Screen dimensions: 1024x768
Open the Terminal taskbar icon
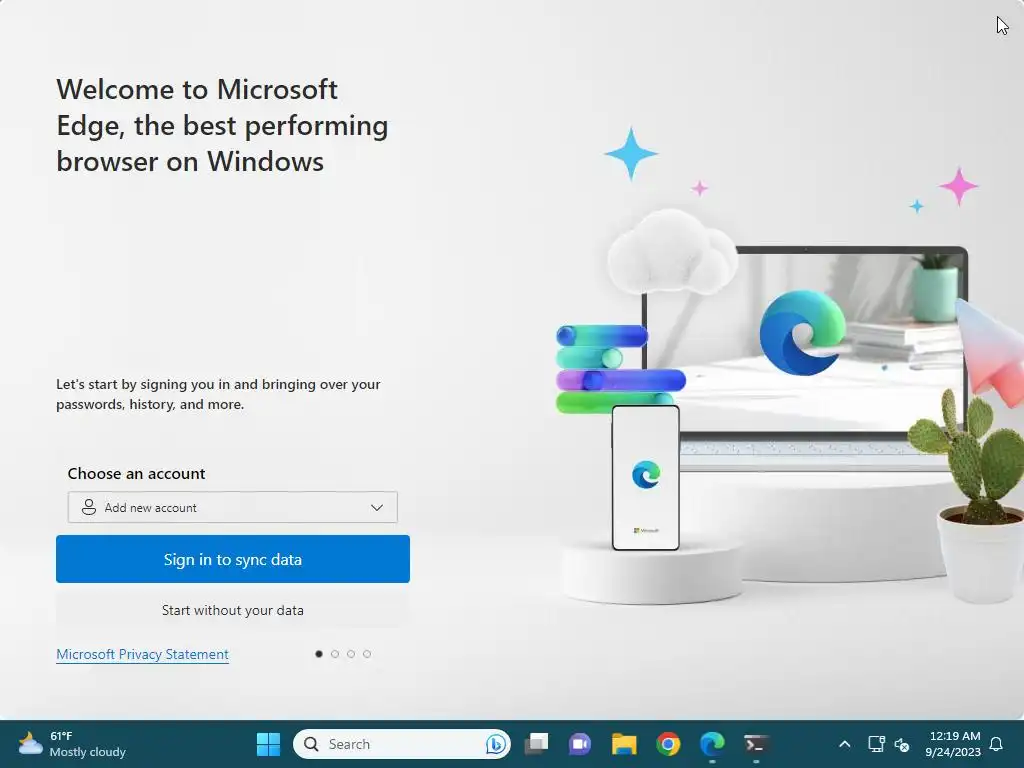(756, 744)
